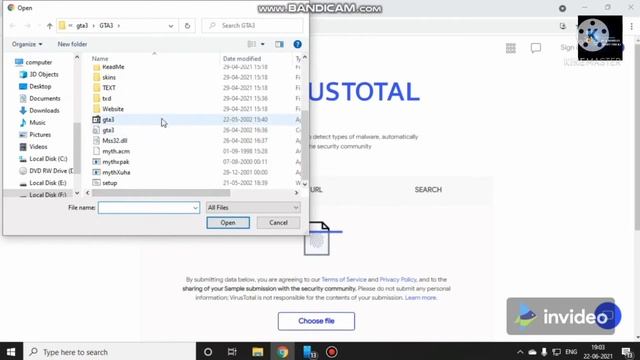The width and height of the screenshot is (640, 360).
Task: Click Choose file on the VirusTotal page
Action: (316, 321)
